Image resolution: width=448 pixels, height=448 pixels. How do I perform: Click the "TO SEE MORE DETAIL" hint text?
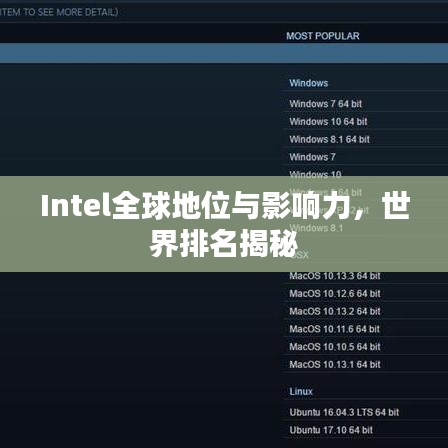(70, 12)
